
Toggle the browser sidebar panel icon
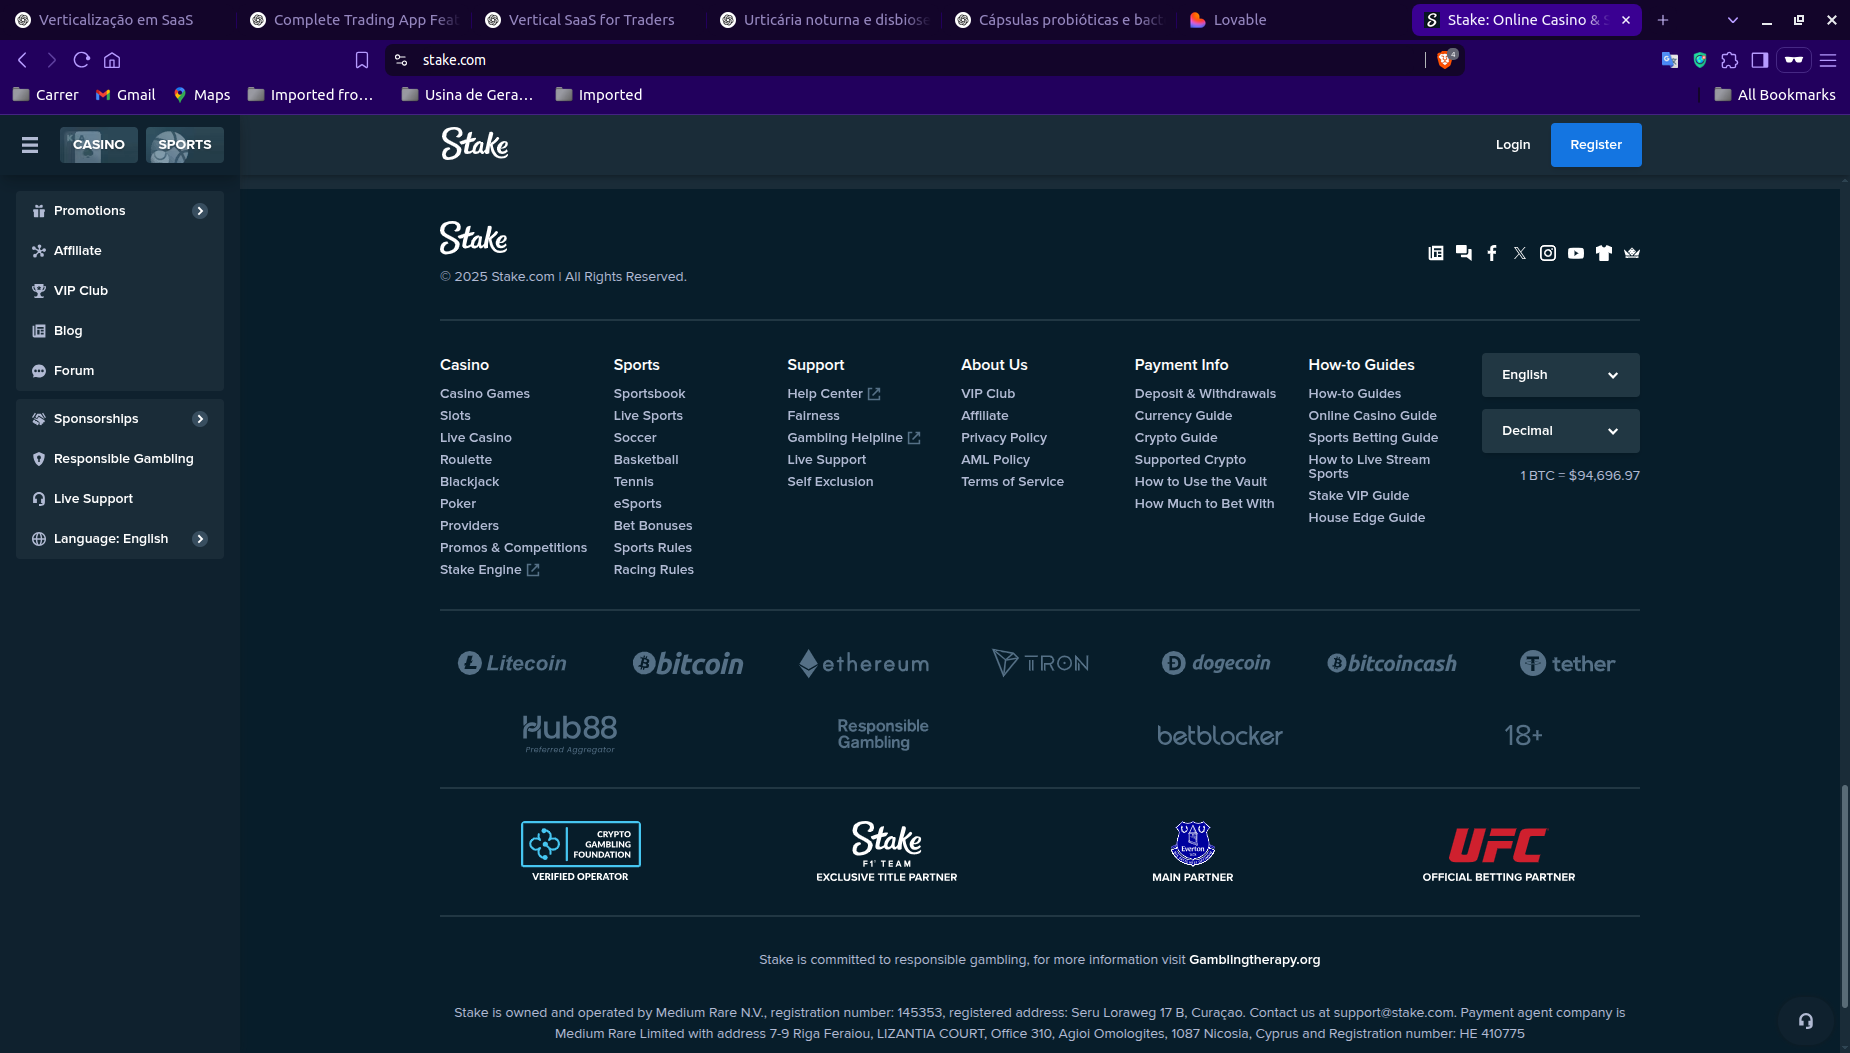tap(1760, 60)
